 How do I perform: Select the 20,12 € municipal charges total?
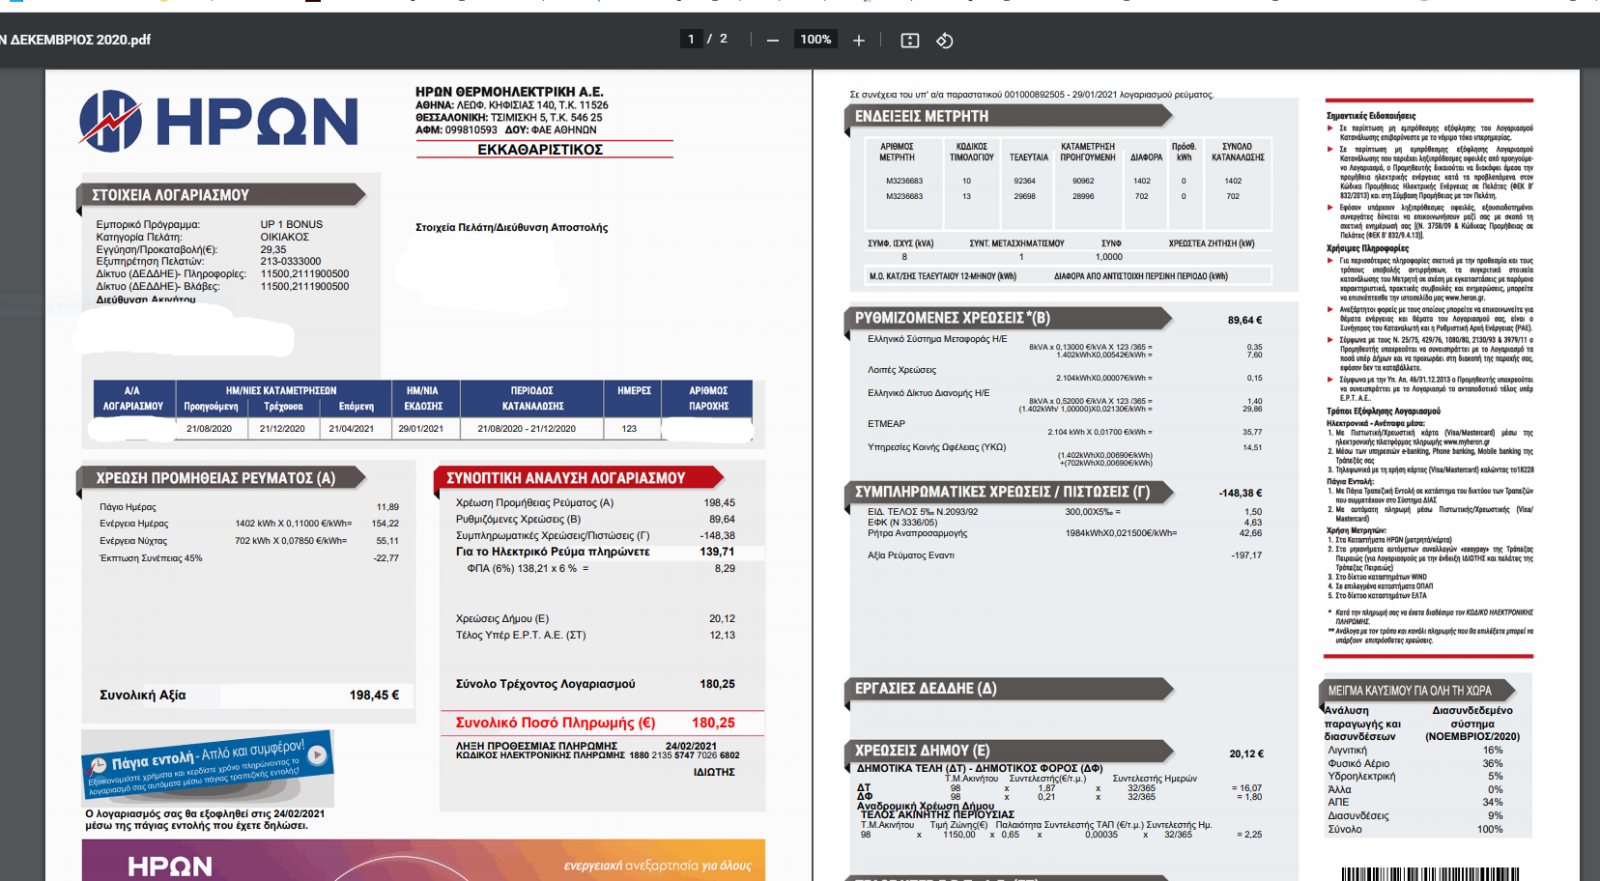click(1246, 754)
